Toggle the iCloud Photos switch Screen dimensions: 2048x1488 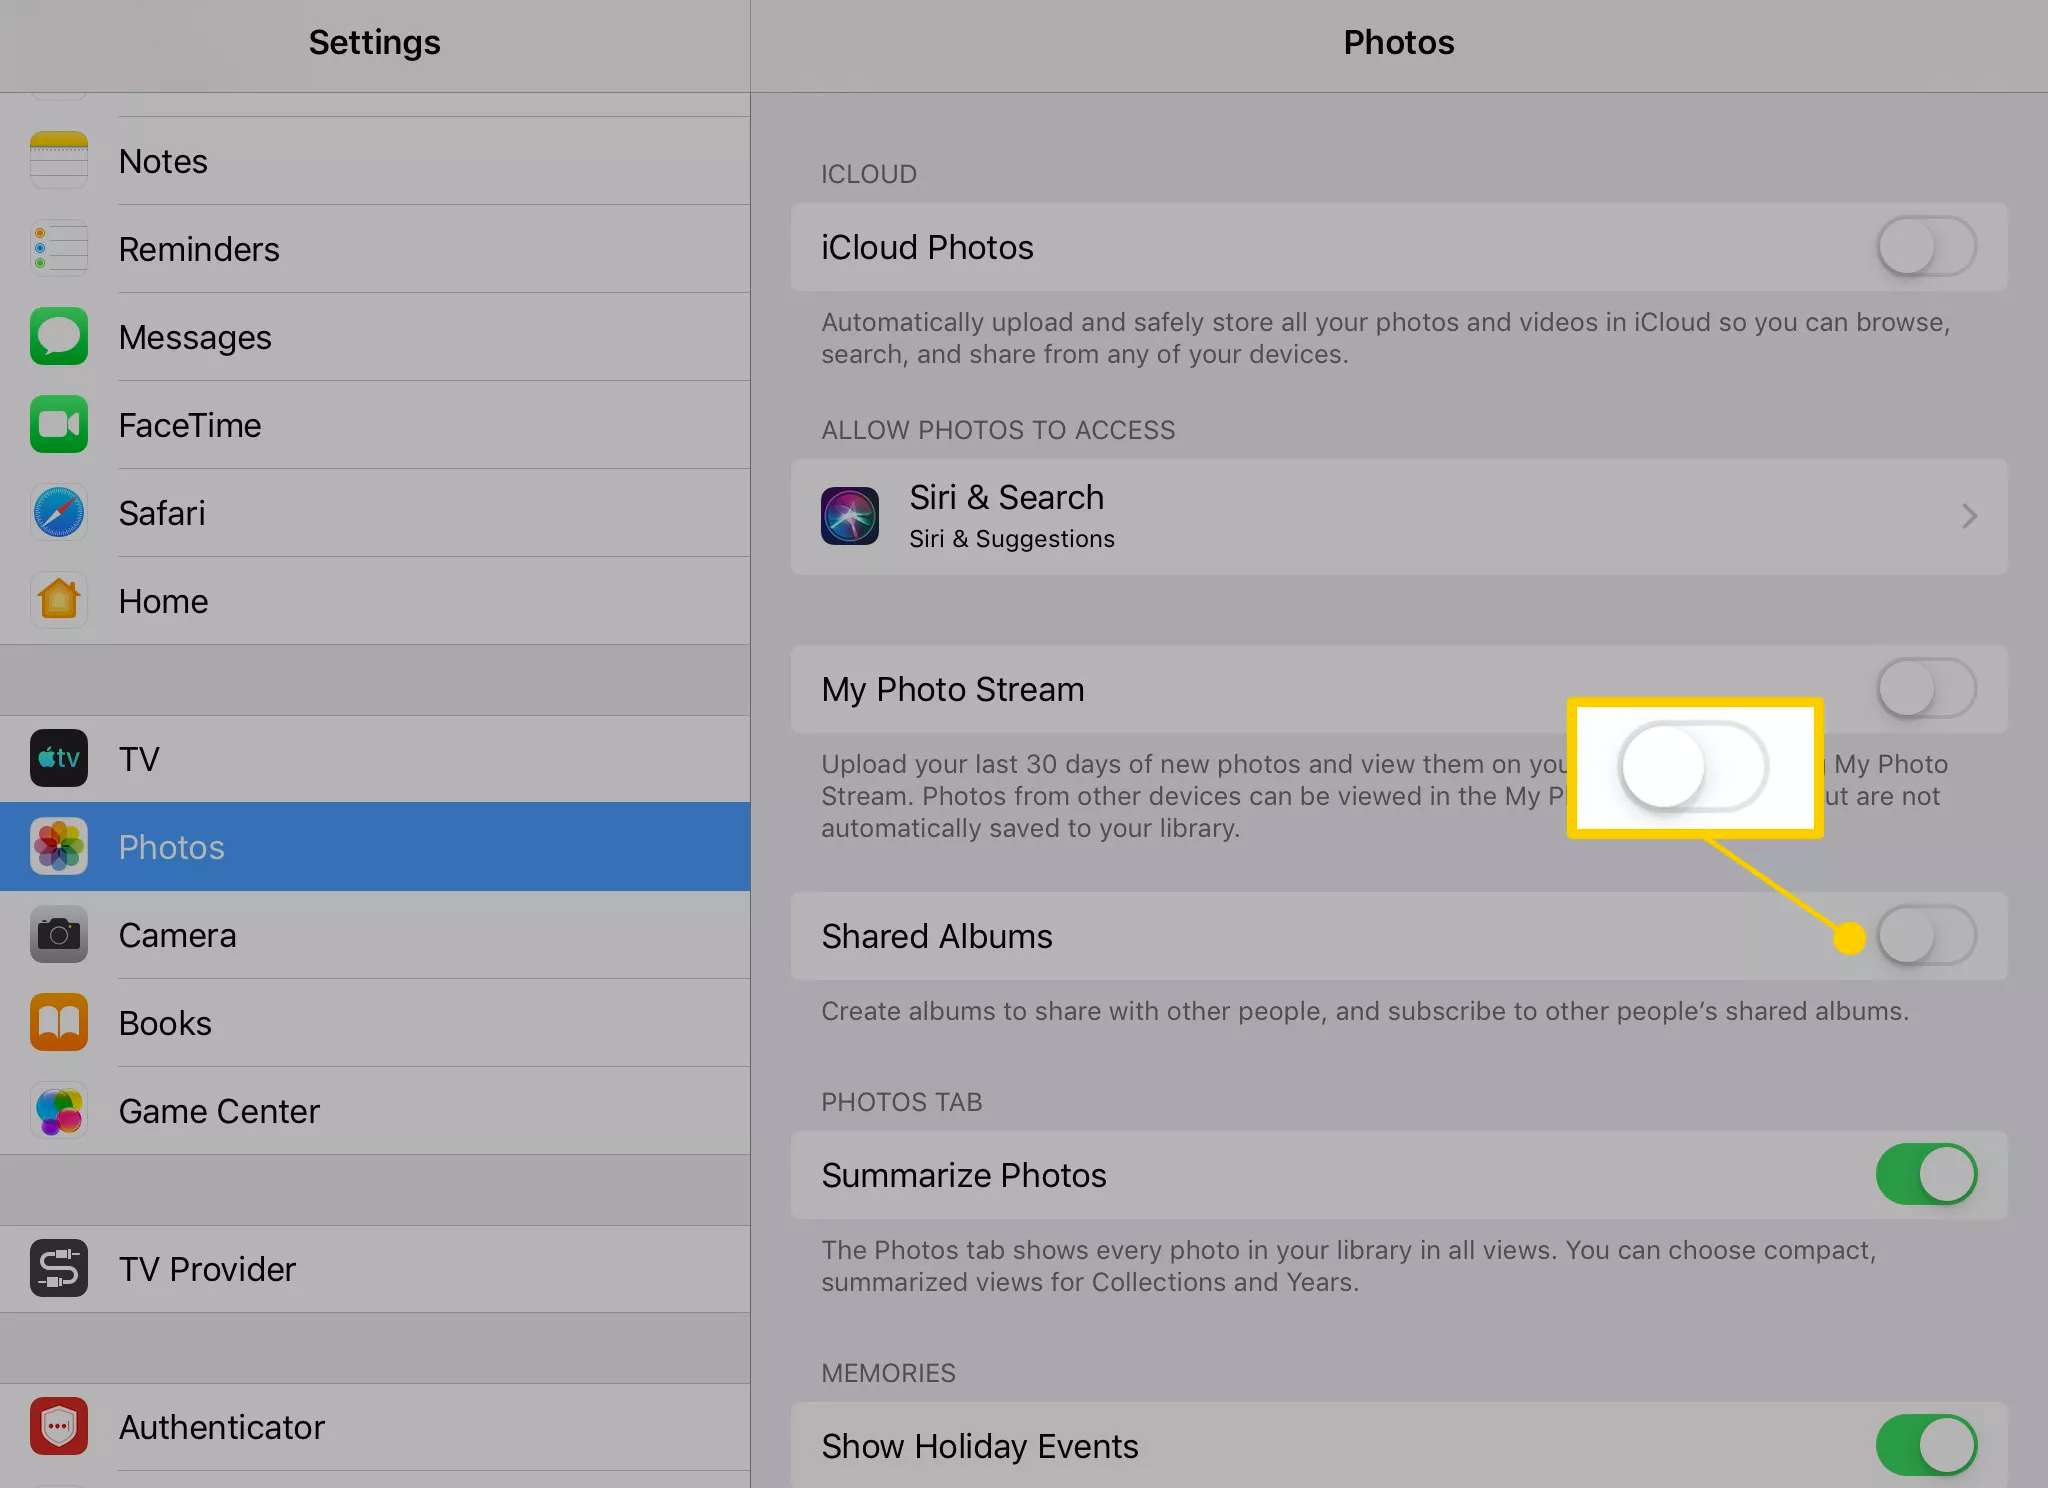tap(1926, 246)
